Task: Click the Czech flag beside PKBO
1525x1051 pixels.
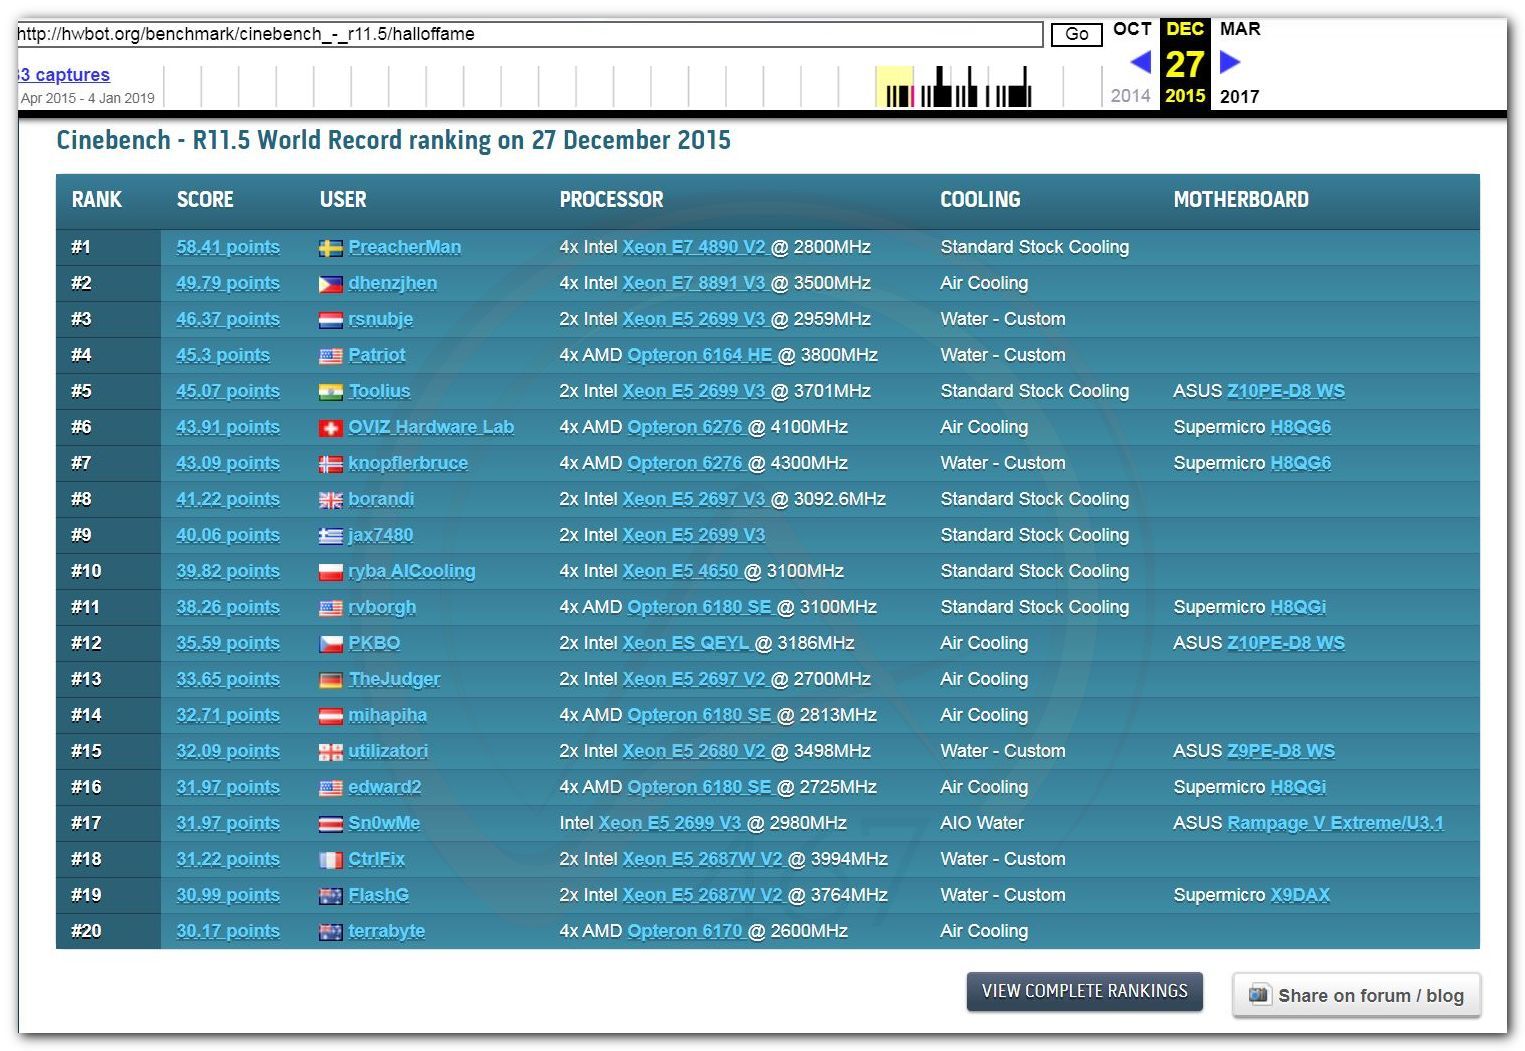Action: coord(330,644)
